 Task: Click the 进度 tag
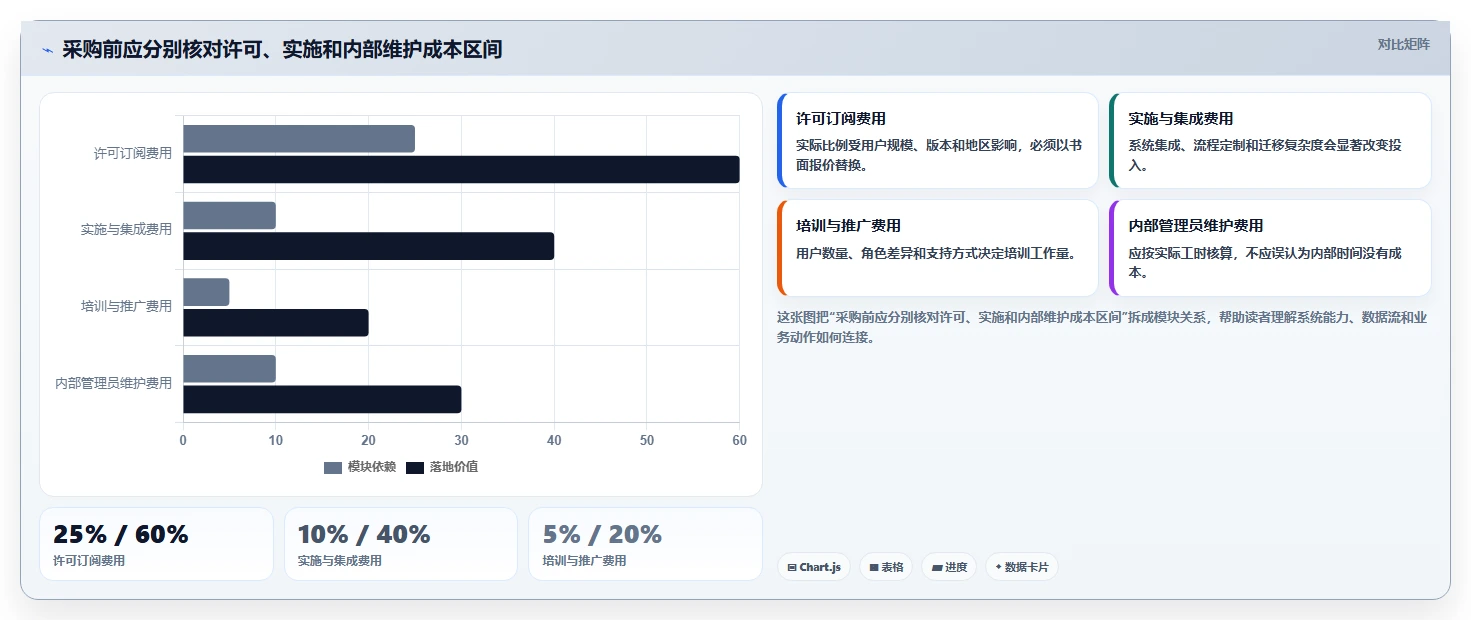[x=949, y=567]
